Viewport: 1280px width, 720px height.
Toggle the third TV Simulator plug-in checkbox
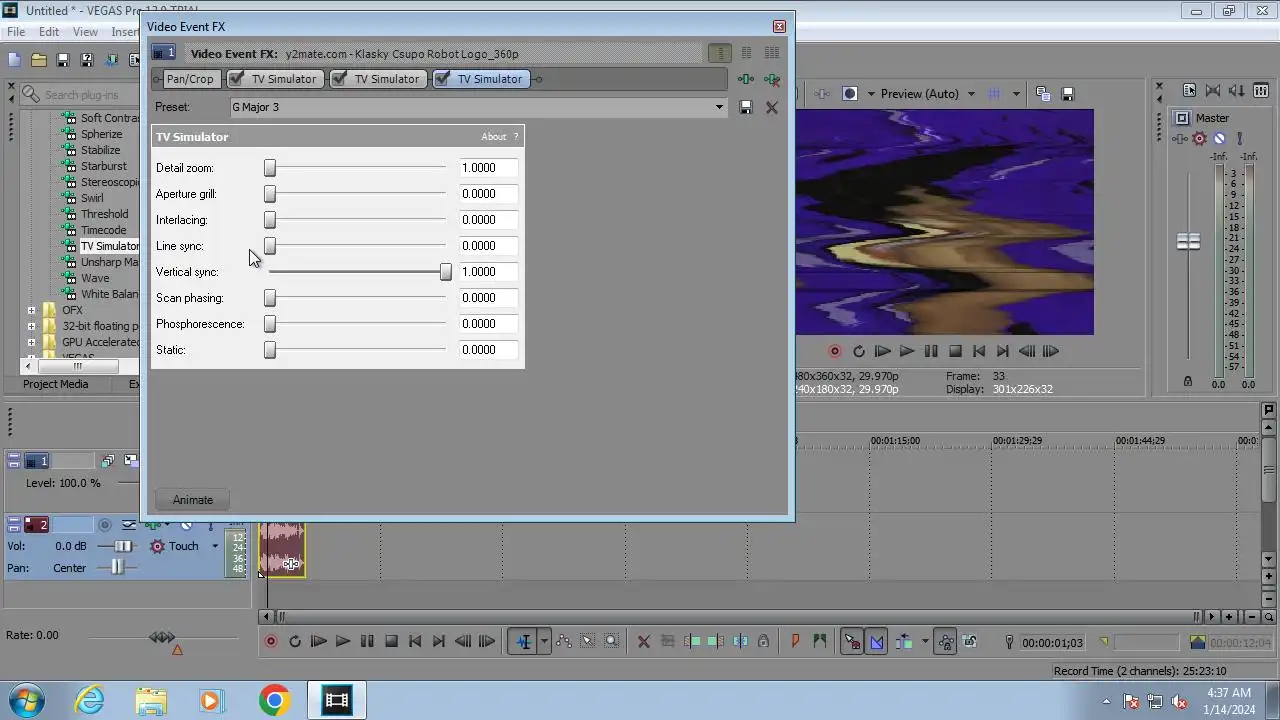[x=443, y=79]
